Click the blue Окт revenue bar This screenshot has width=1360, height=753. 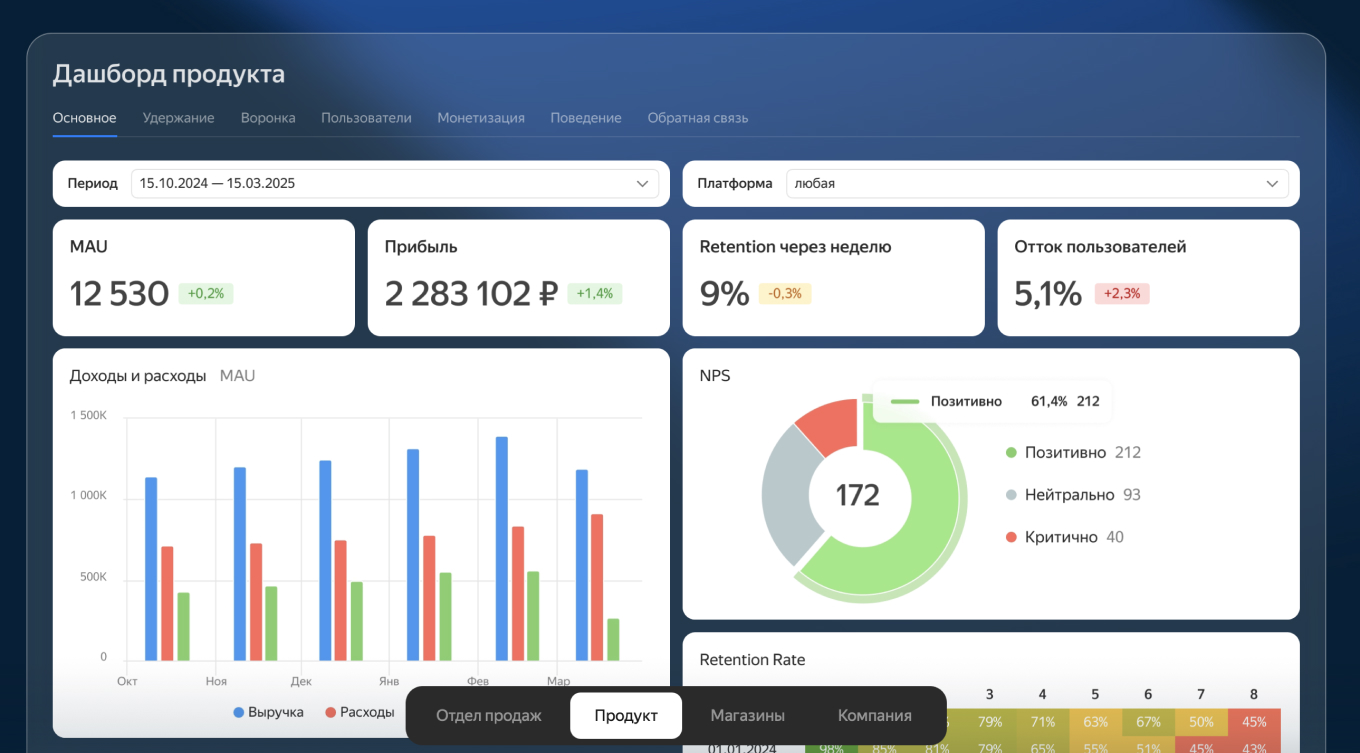tap(151, 569)
